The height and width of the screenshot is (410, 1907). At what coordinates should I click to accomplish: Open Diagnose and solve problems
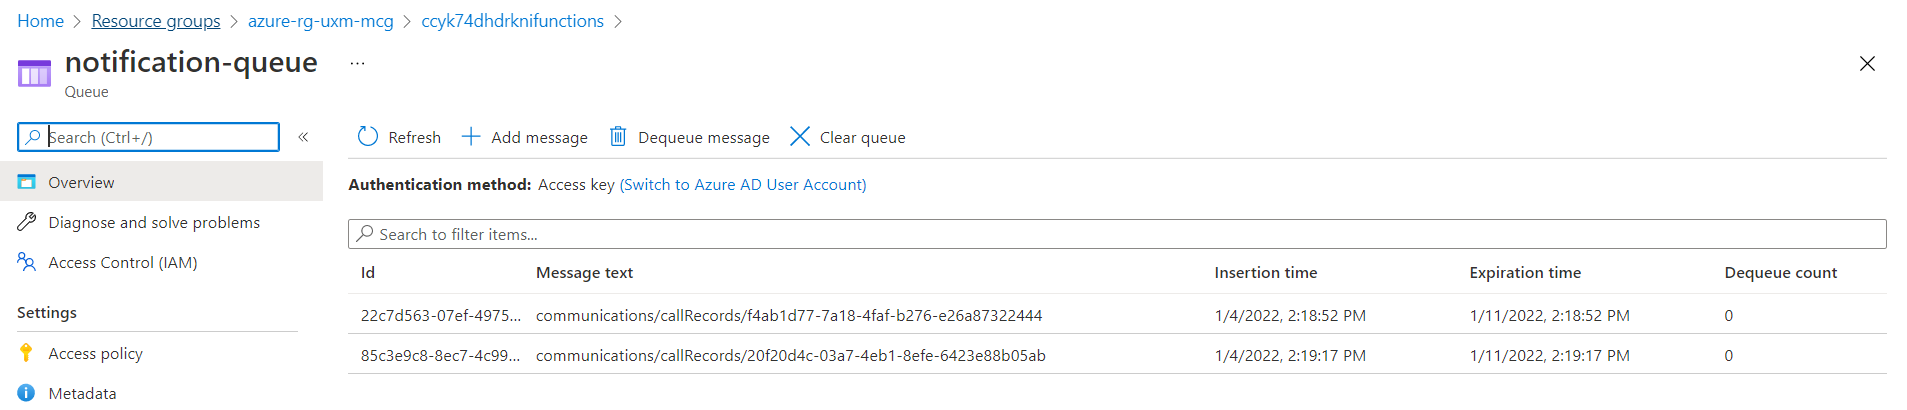coord(154,222)
